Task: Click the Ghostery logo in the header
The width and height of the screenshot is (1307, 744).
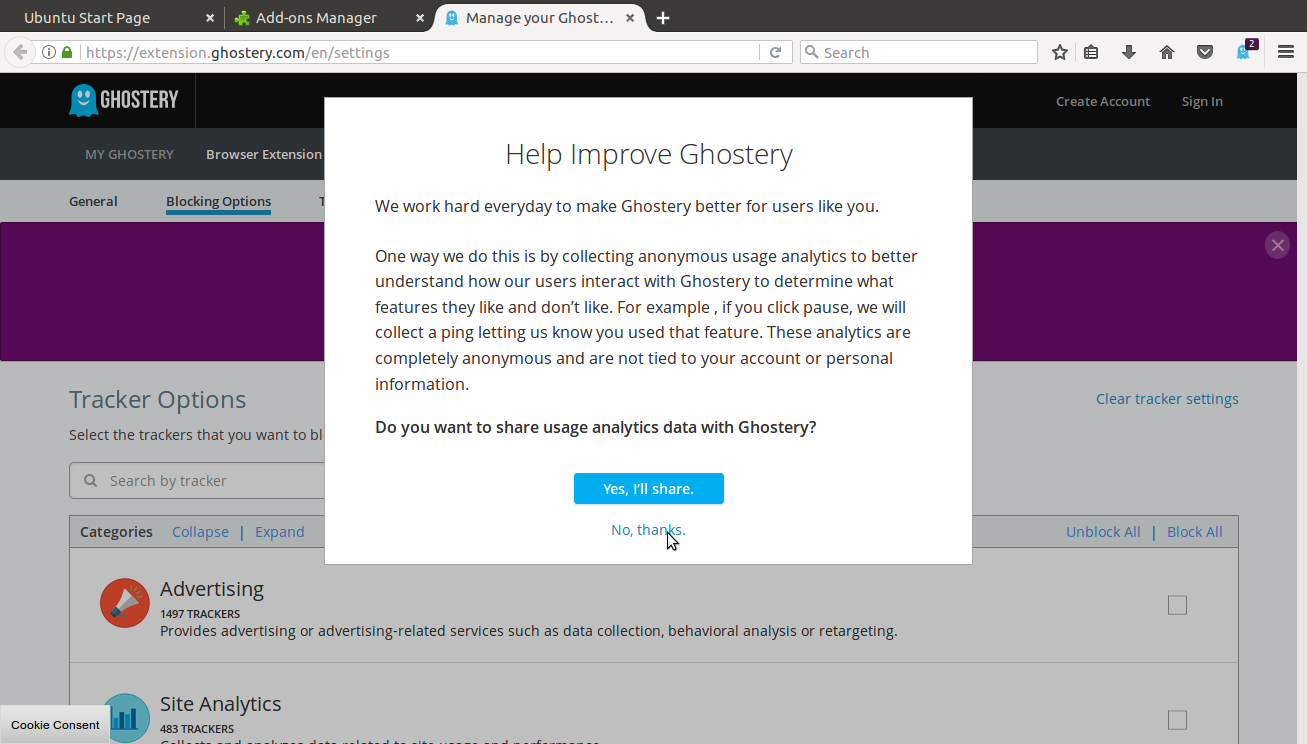Action: tap(123, 100)
